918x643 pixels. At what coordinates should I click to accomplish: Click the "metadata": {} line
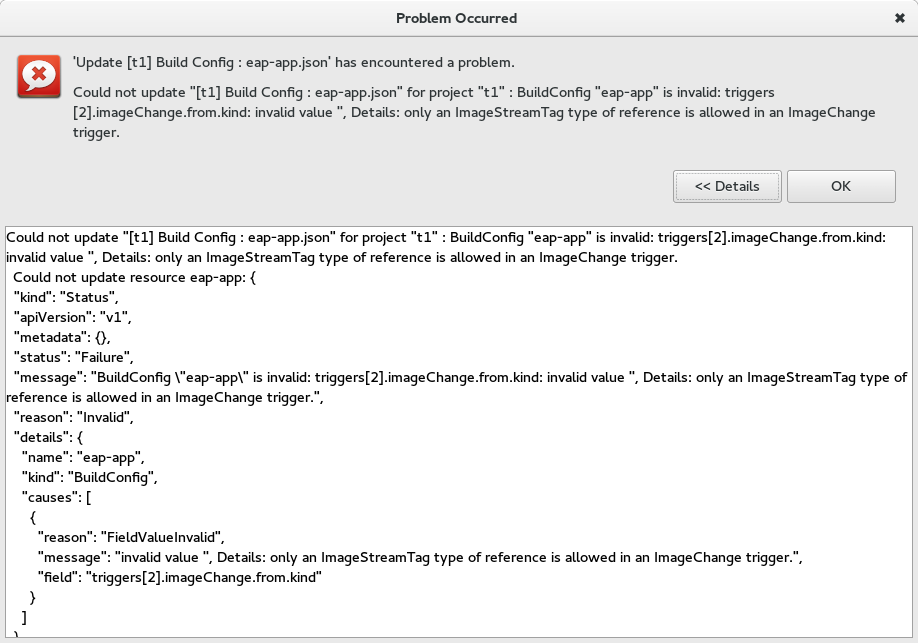coord(62,336)
